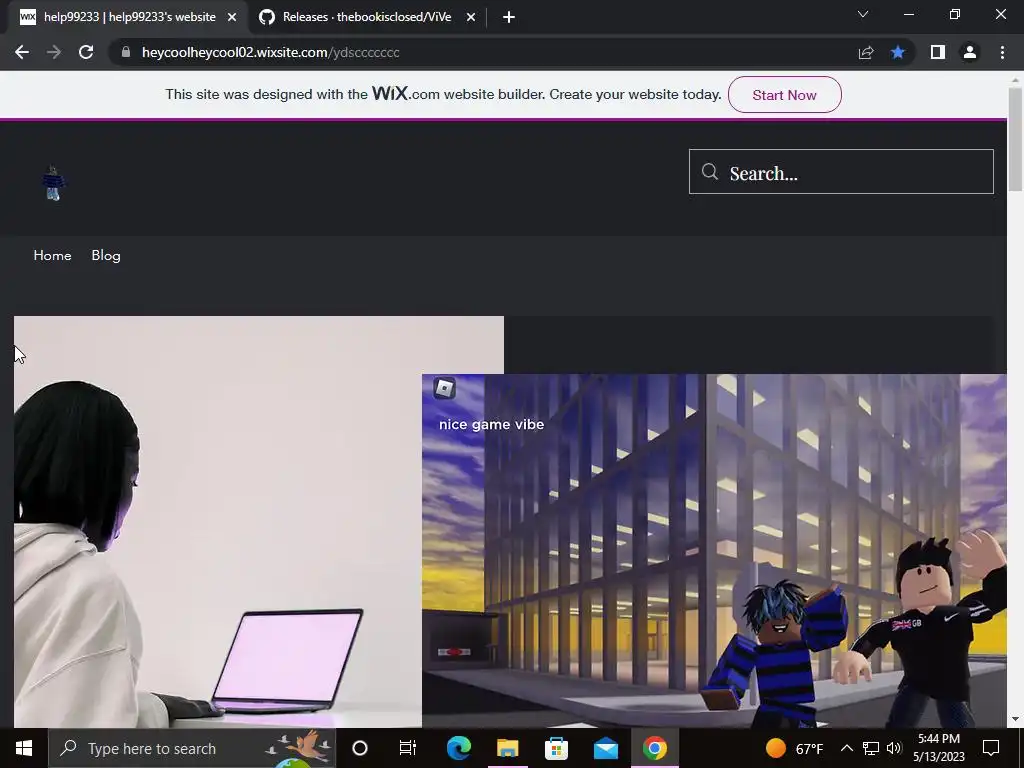Click the Chrome taskbar icon
This screenshot has height=768, width=1024.
pos(654,748)
